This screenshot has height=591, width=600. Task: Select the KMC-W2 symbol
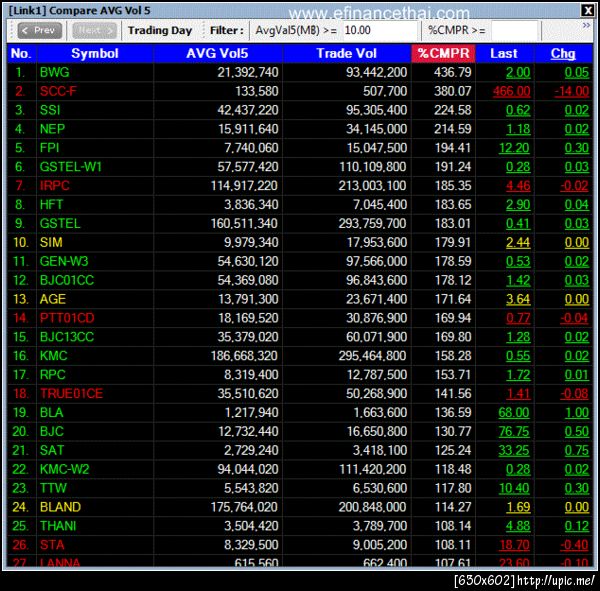click(64, 469)
